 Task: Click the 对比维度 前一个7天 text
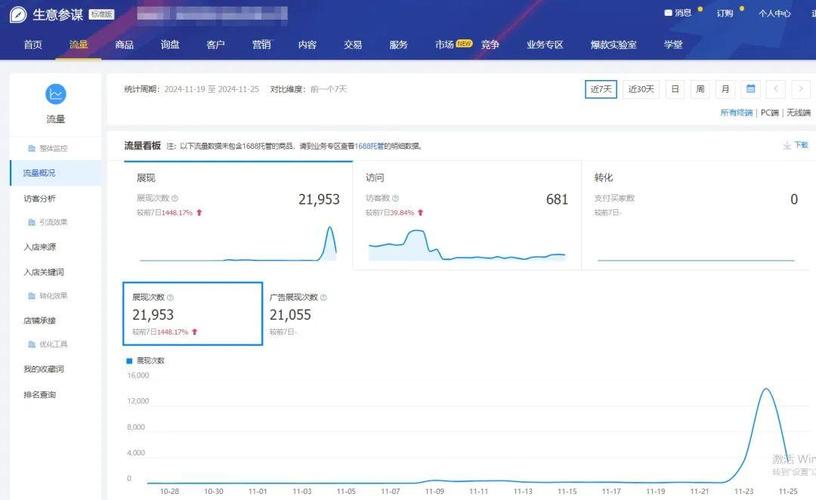[x=308, y=89]
